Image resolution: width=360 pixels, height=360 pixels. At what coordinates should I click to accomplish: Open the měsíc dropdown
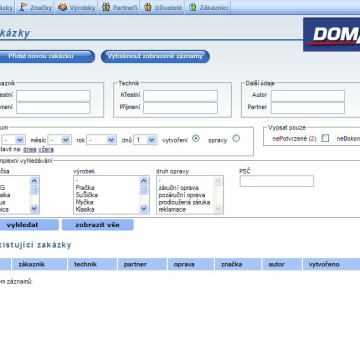[x=59, y=140]
